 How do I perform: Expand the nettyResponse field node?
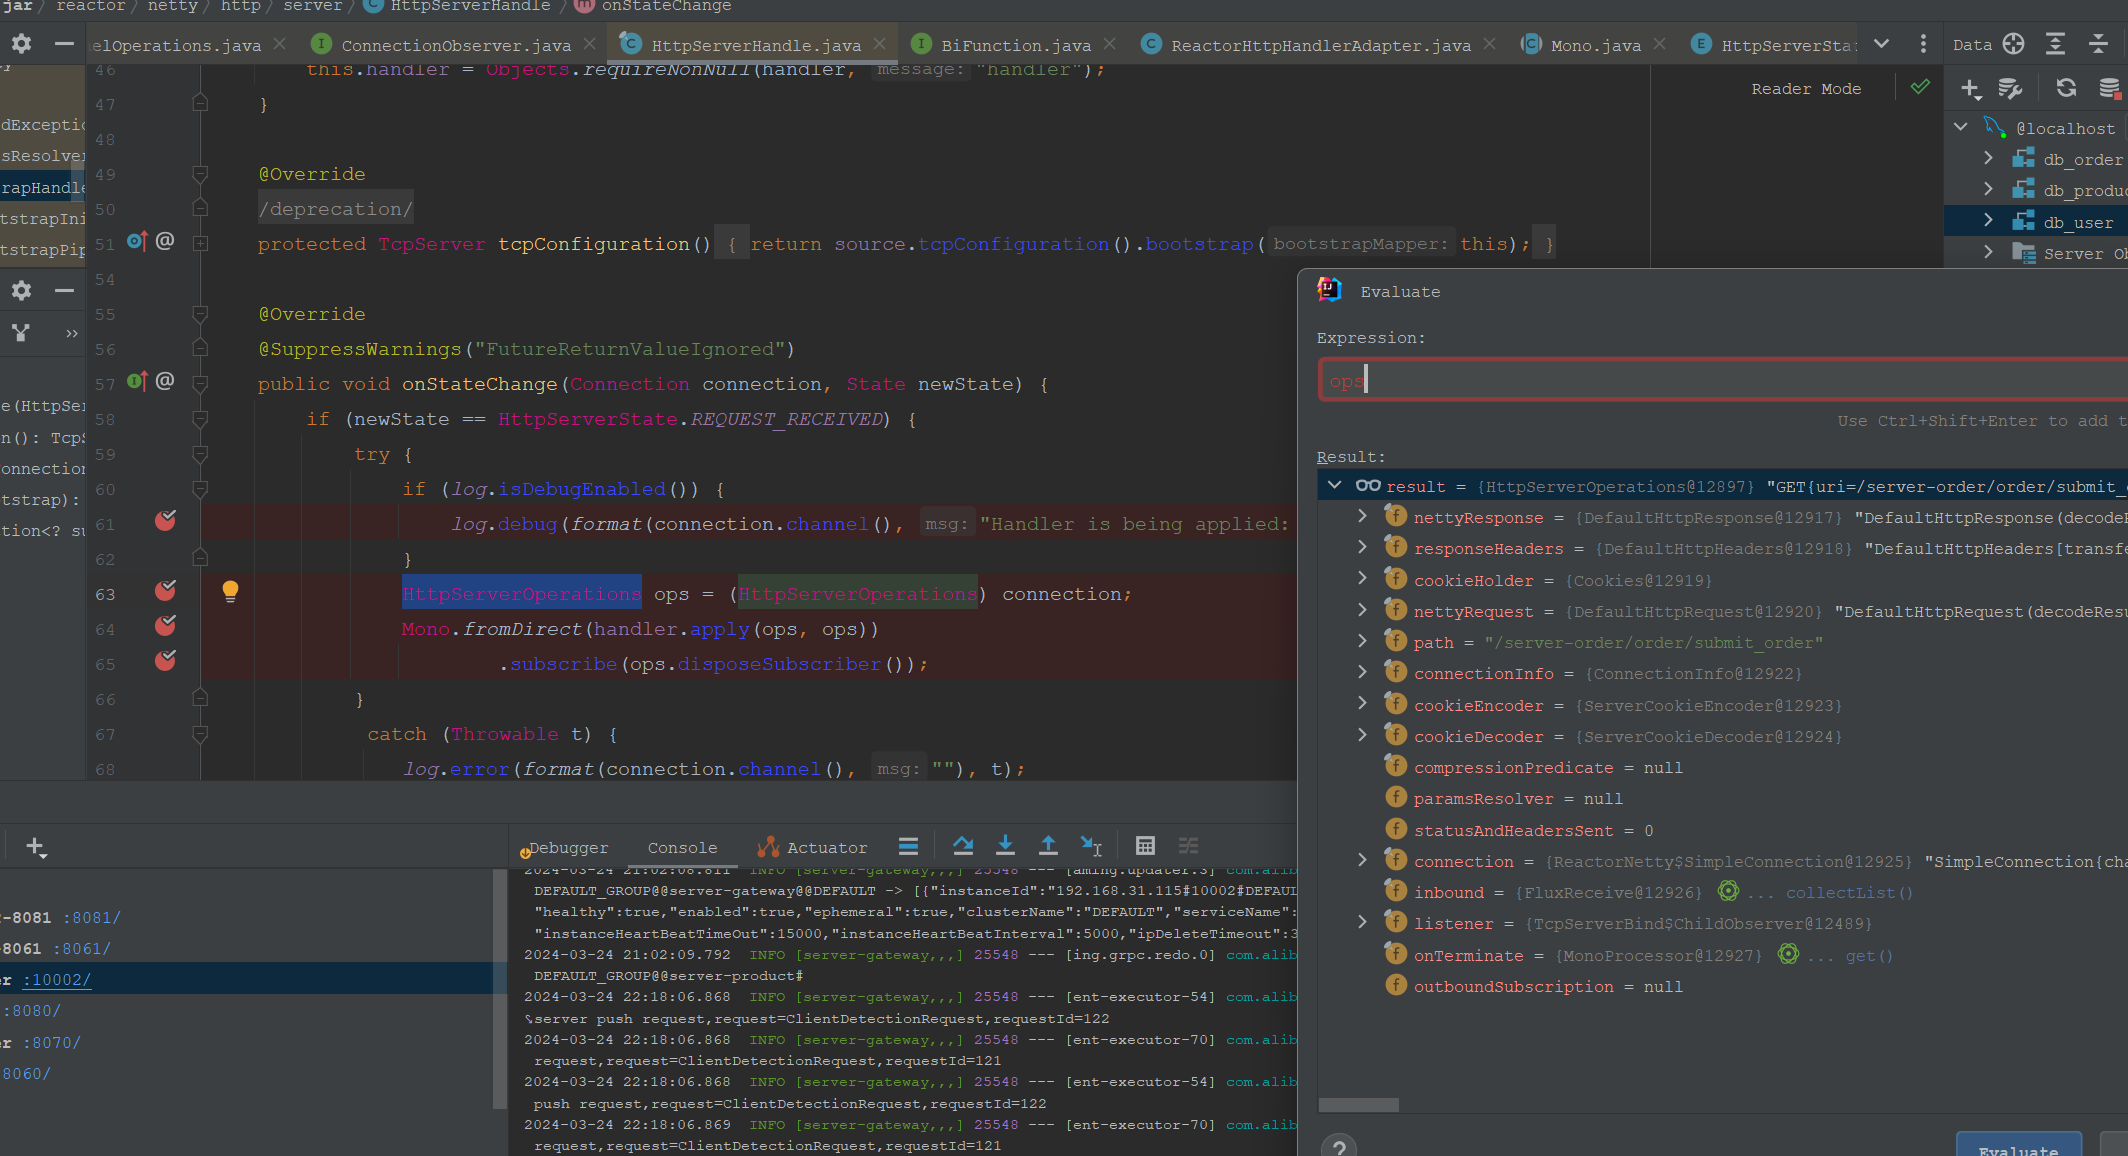(1362, 516)
